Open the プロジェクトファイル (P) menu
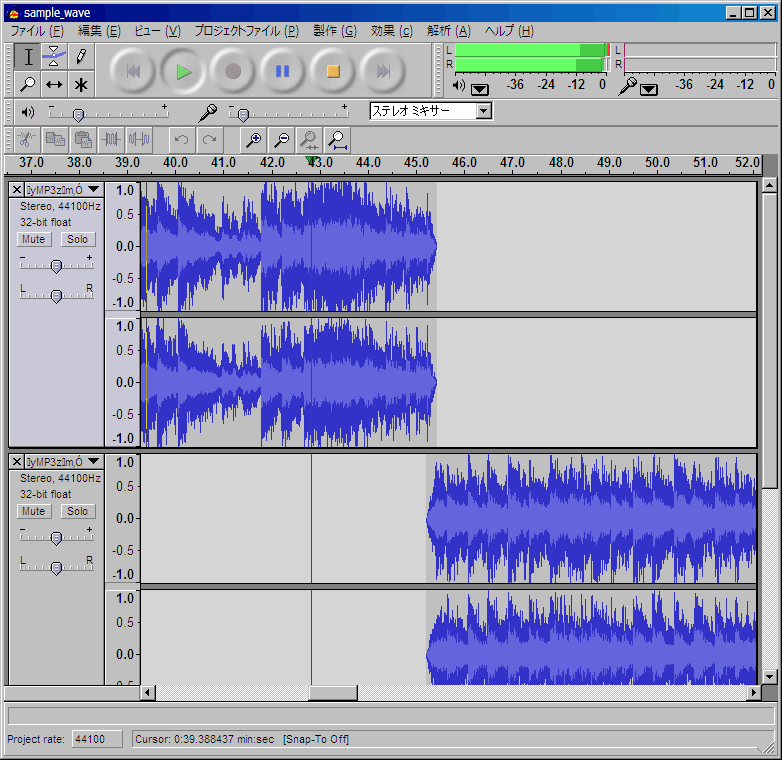The width and height of the screenshot is (782, 760). click(x=246, y=31)
